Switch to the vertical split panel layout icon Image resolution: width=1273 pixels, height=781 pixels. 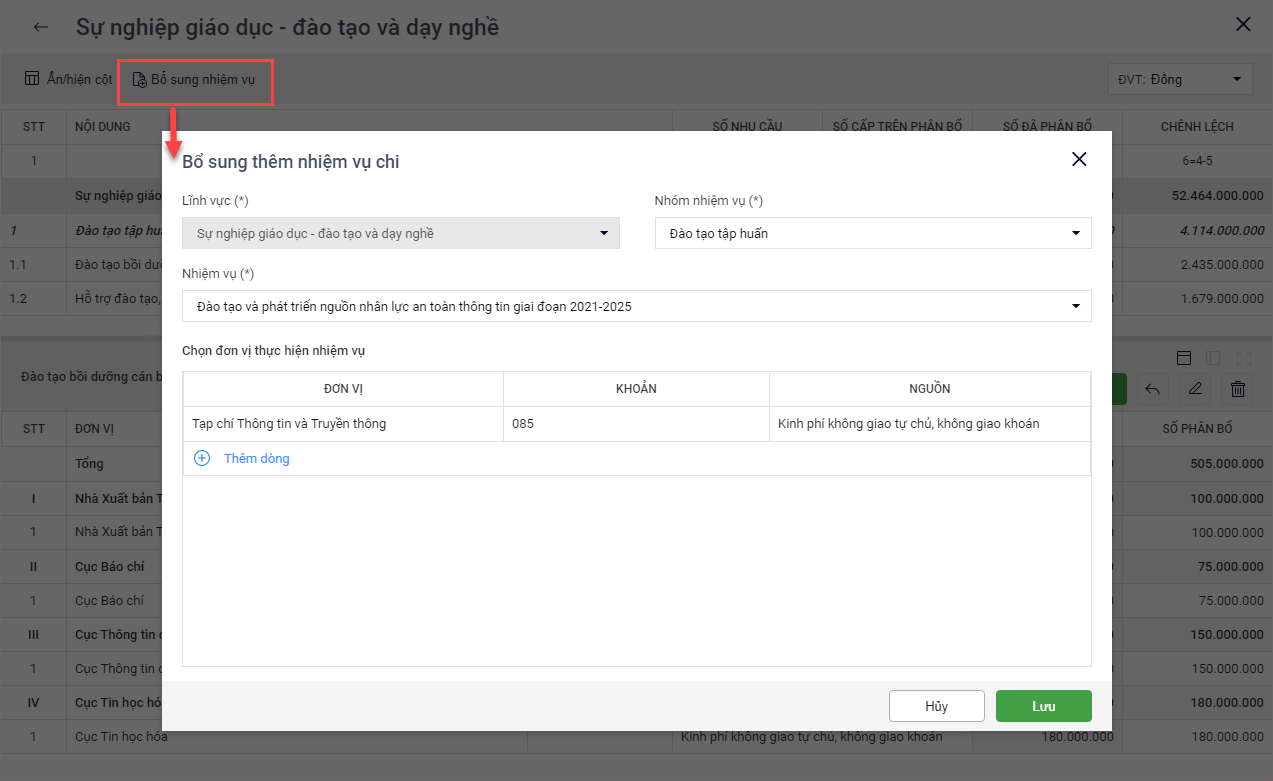point(1213,358)
